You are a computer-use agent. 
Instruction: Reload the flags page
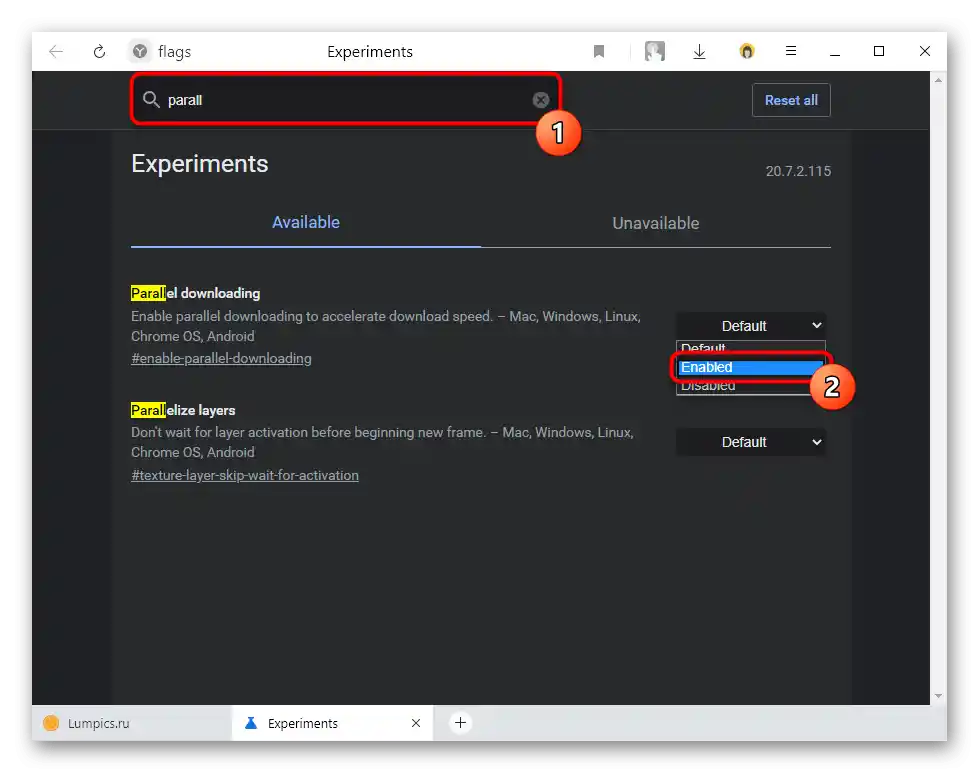click(x=99, y=51)
